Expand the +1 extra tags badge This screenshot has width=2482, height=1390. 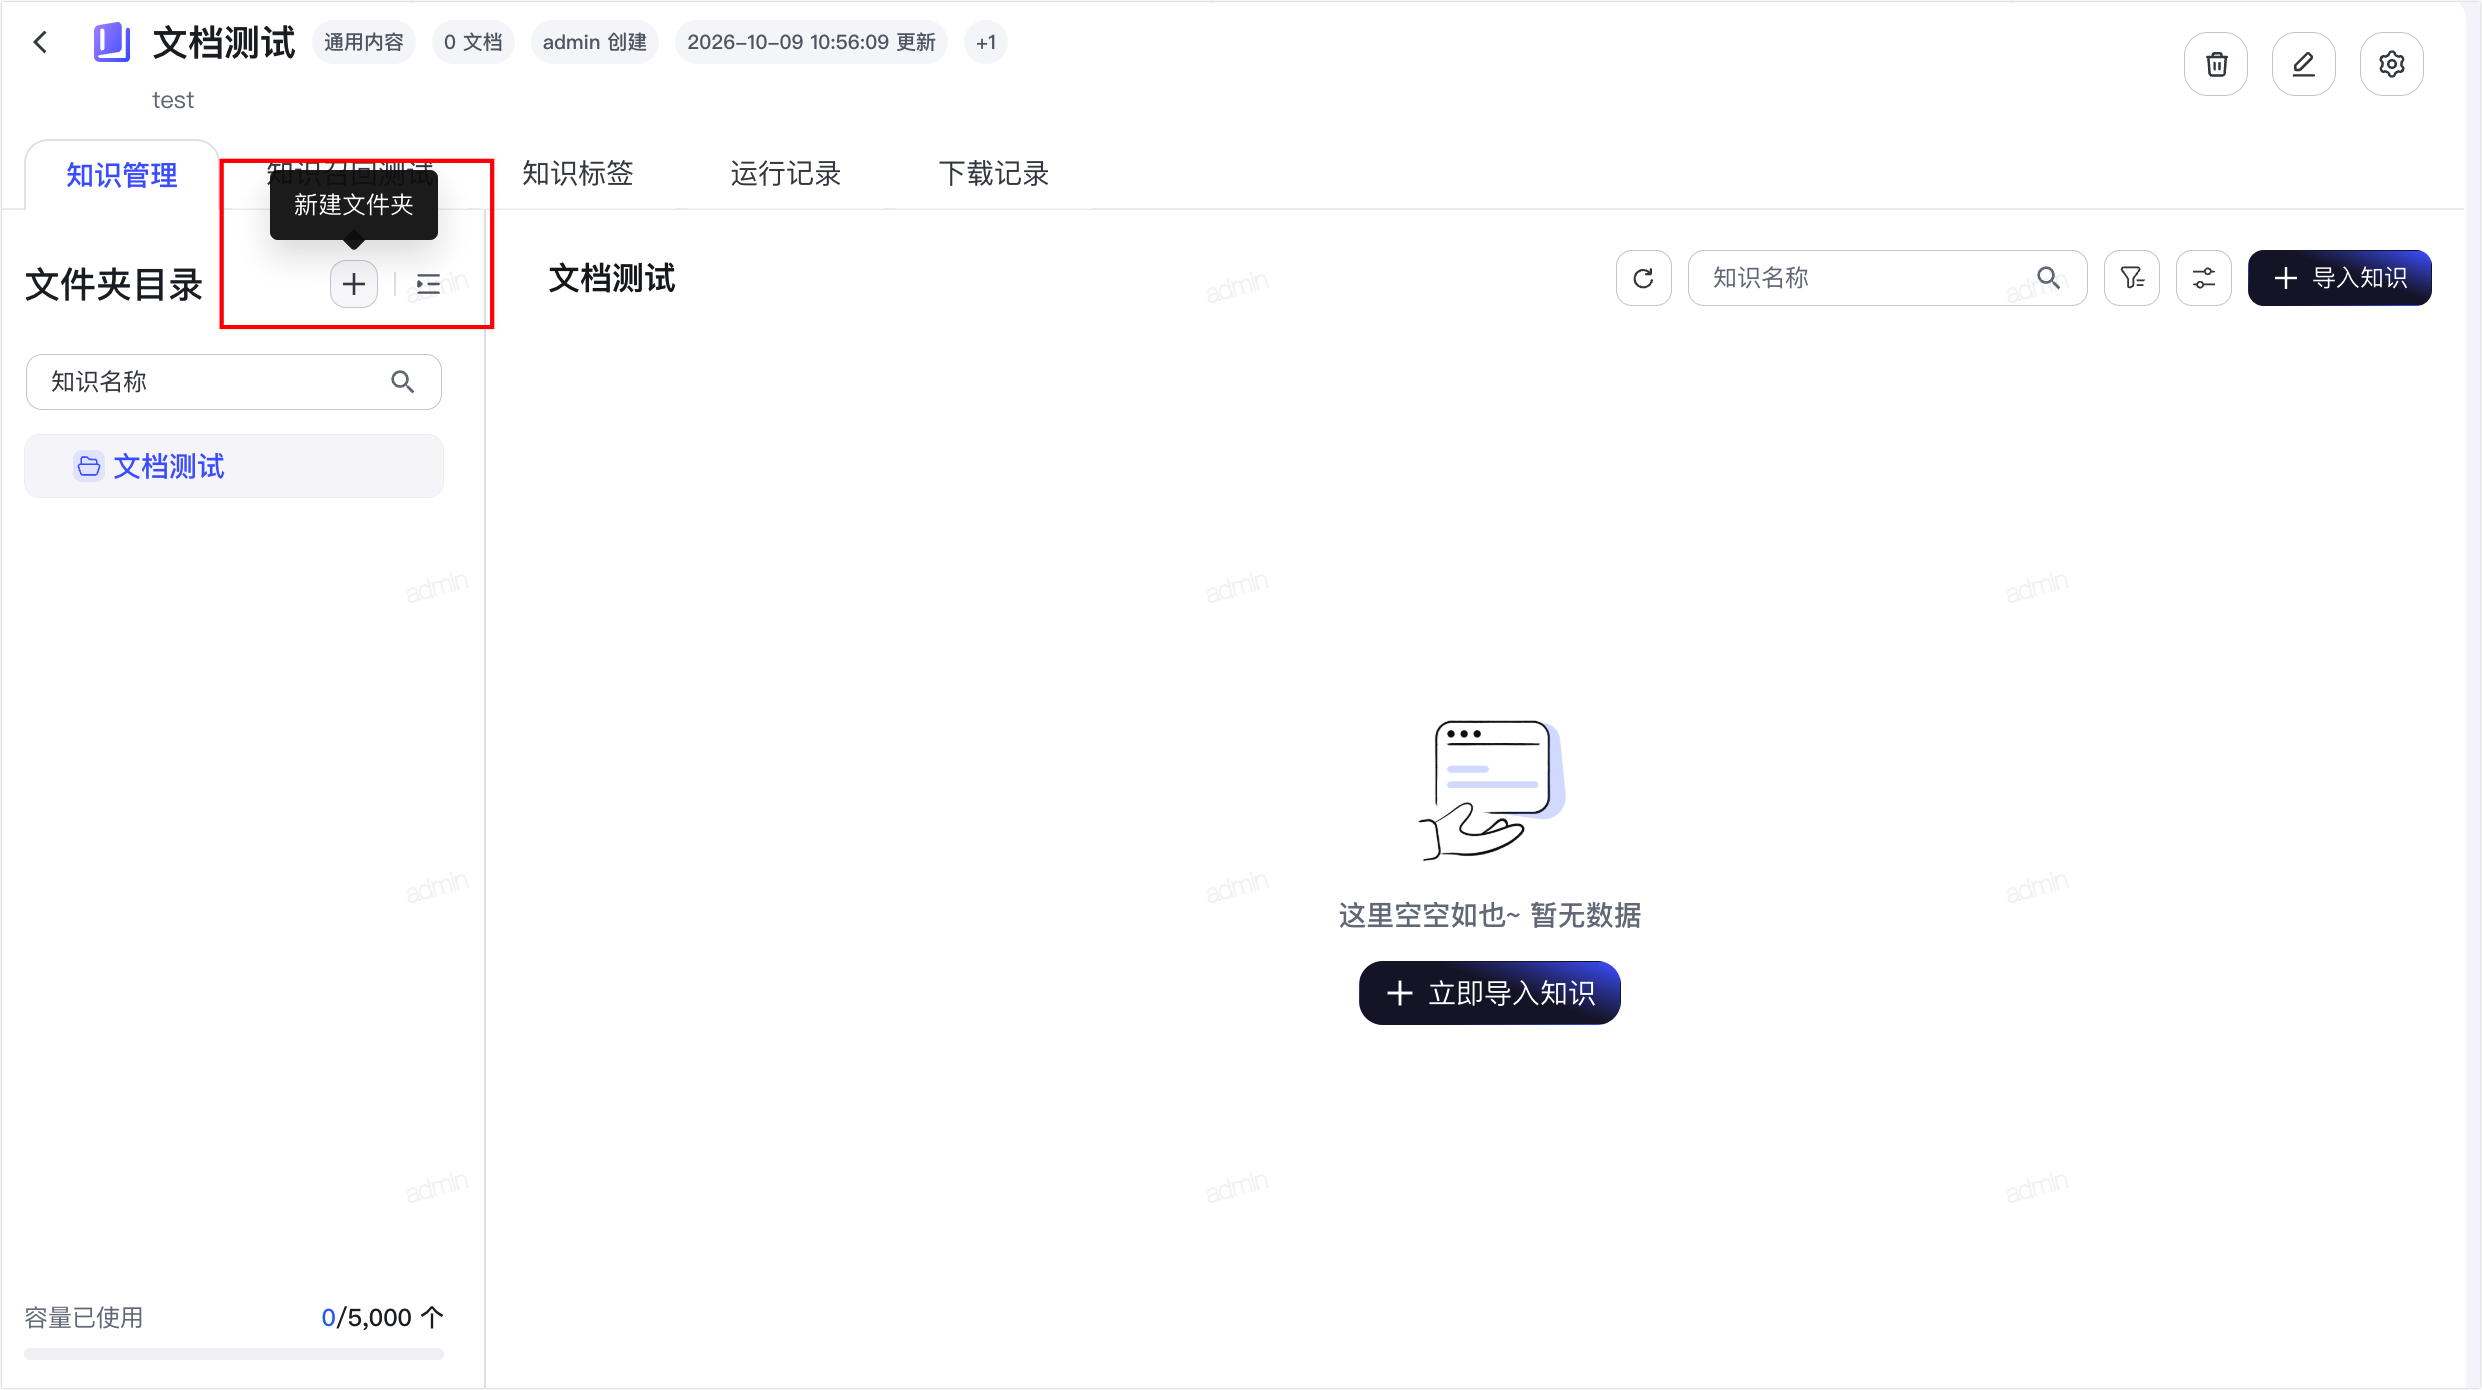[986, 42]
